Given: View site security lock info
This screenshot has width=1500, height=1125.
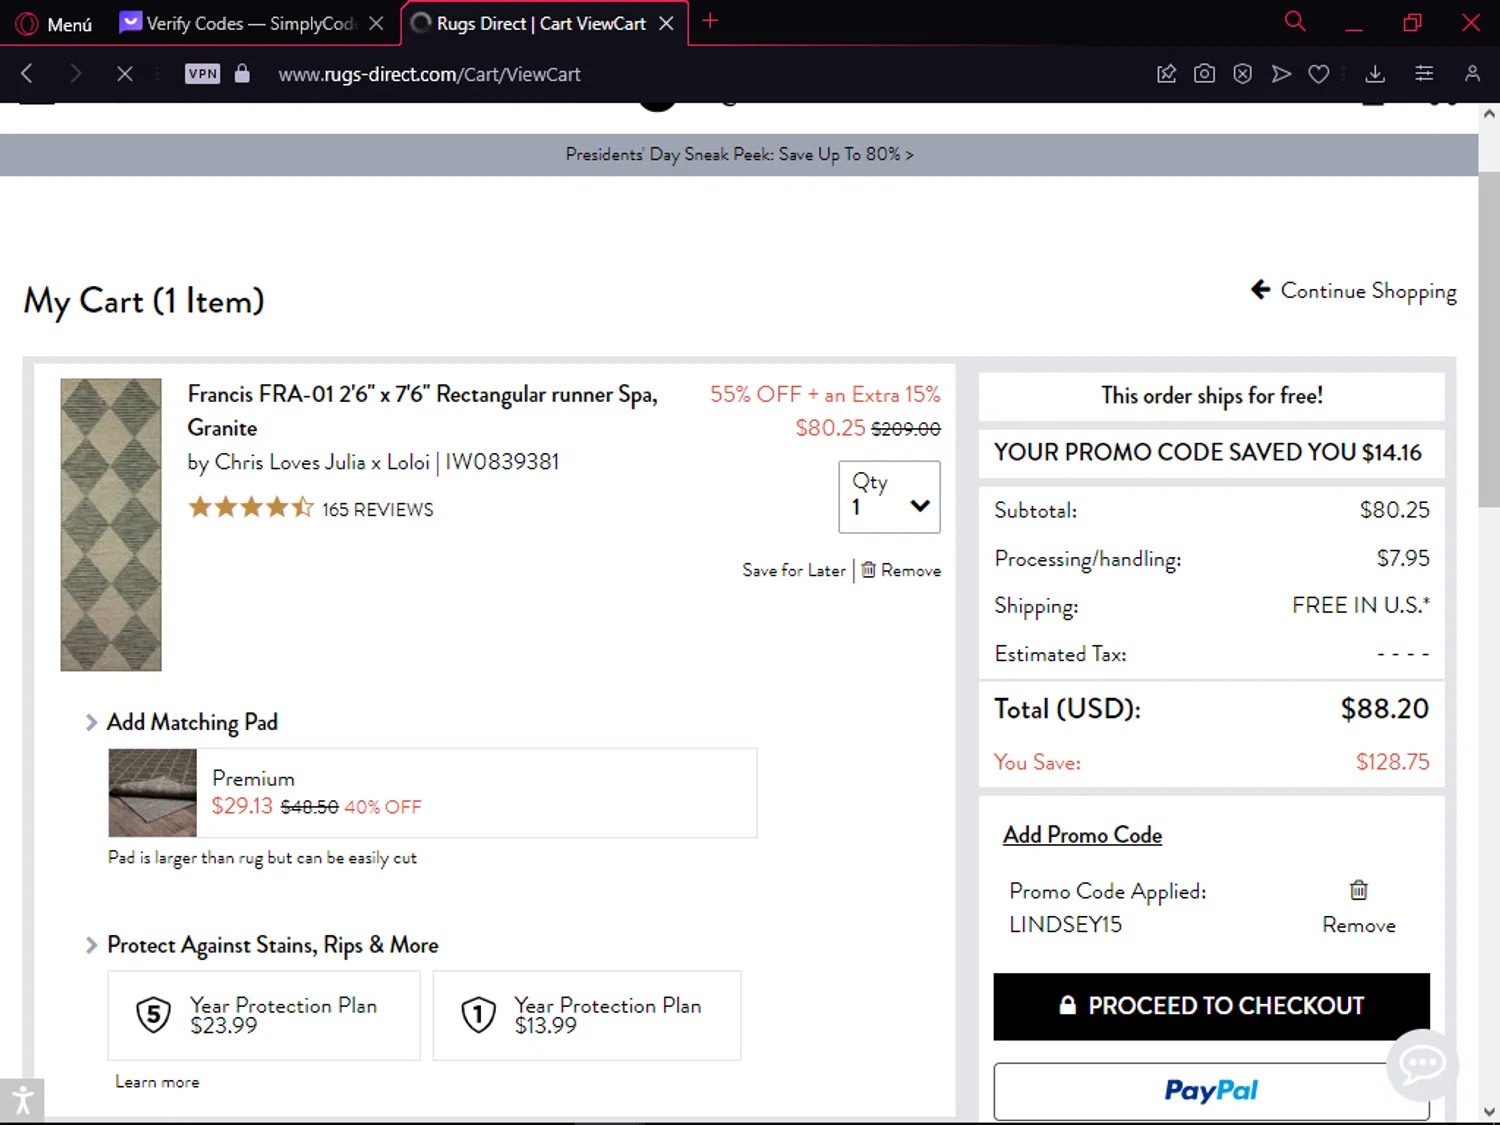Looking at the screenshot, I should point(241,73).
